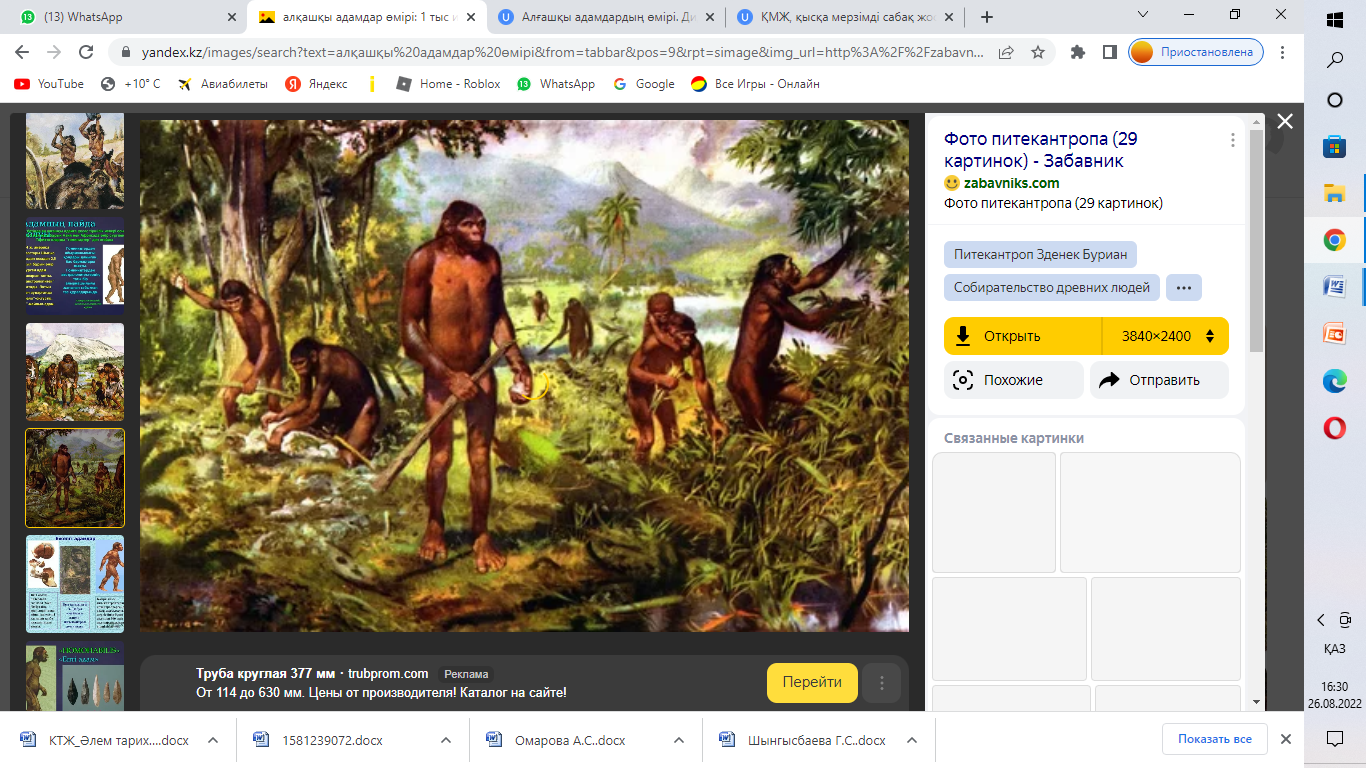Click the Открыть download button
The image size is (1366, 768).
pos(1022,336)
